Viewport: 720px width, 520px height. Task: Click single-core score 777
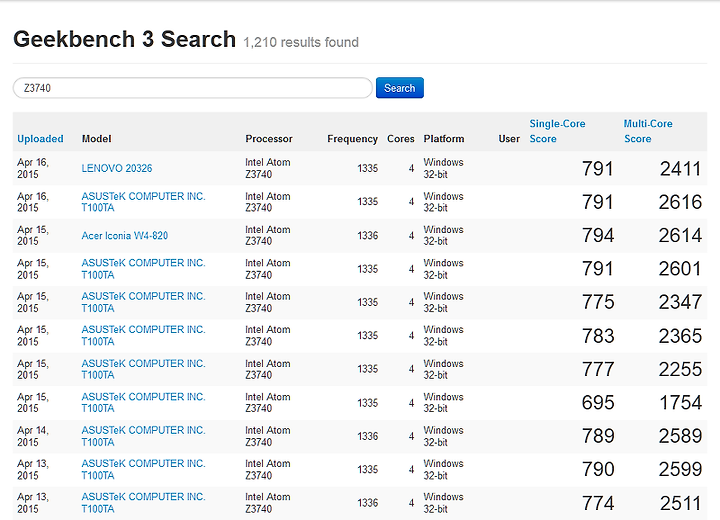[598, 369]
